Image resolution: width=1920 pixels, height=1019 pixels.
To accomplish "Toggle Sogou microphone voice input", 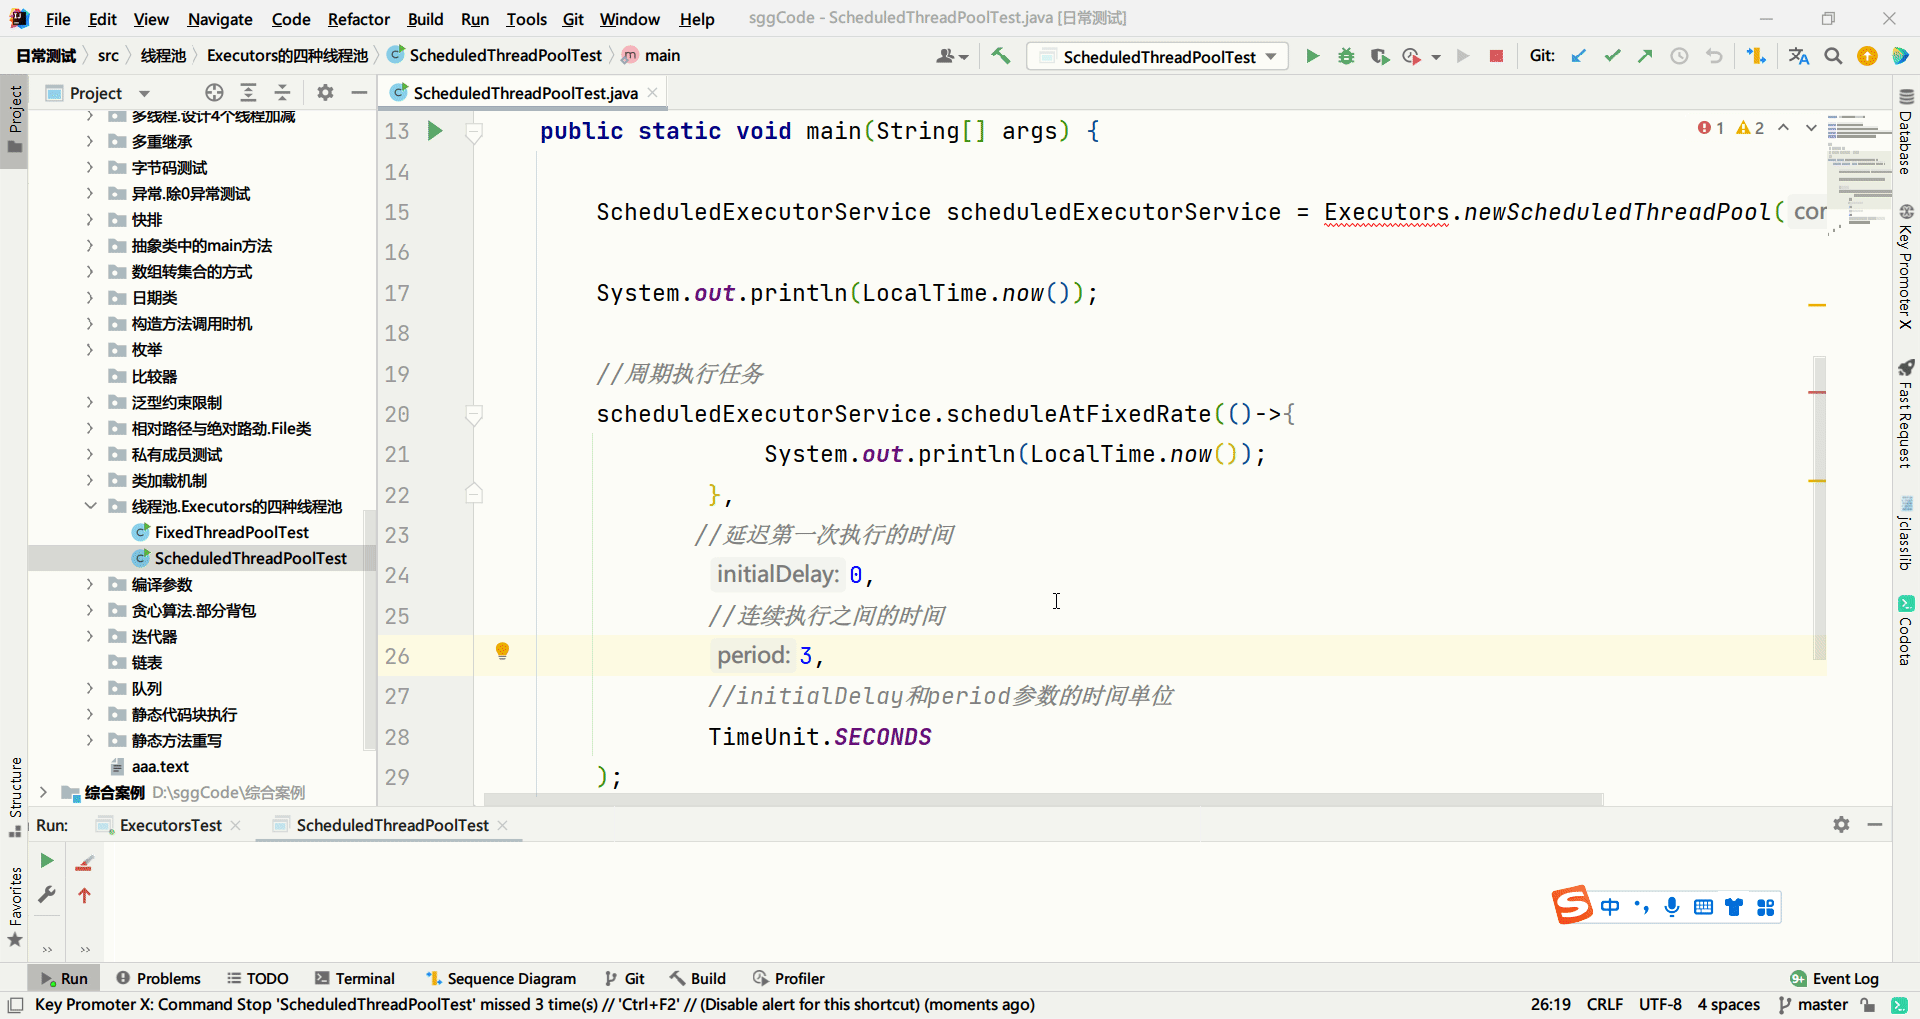I will tap(1671, 907).
